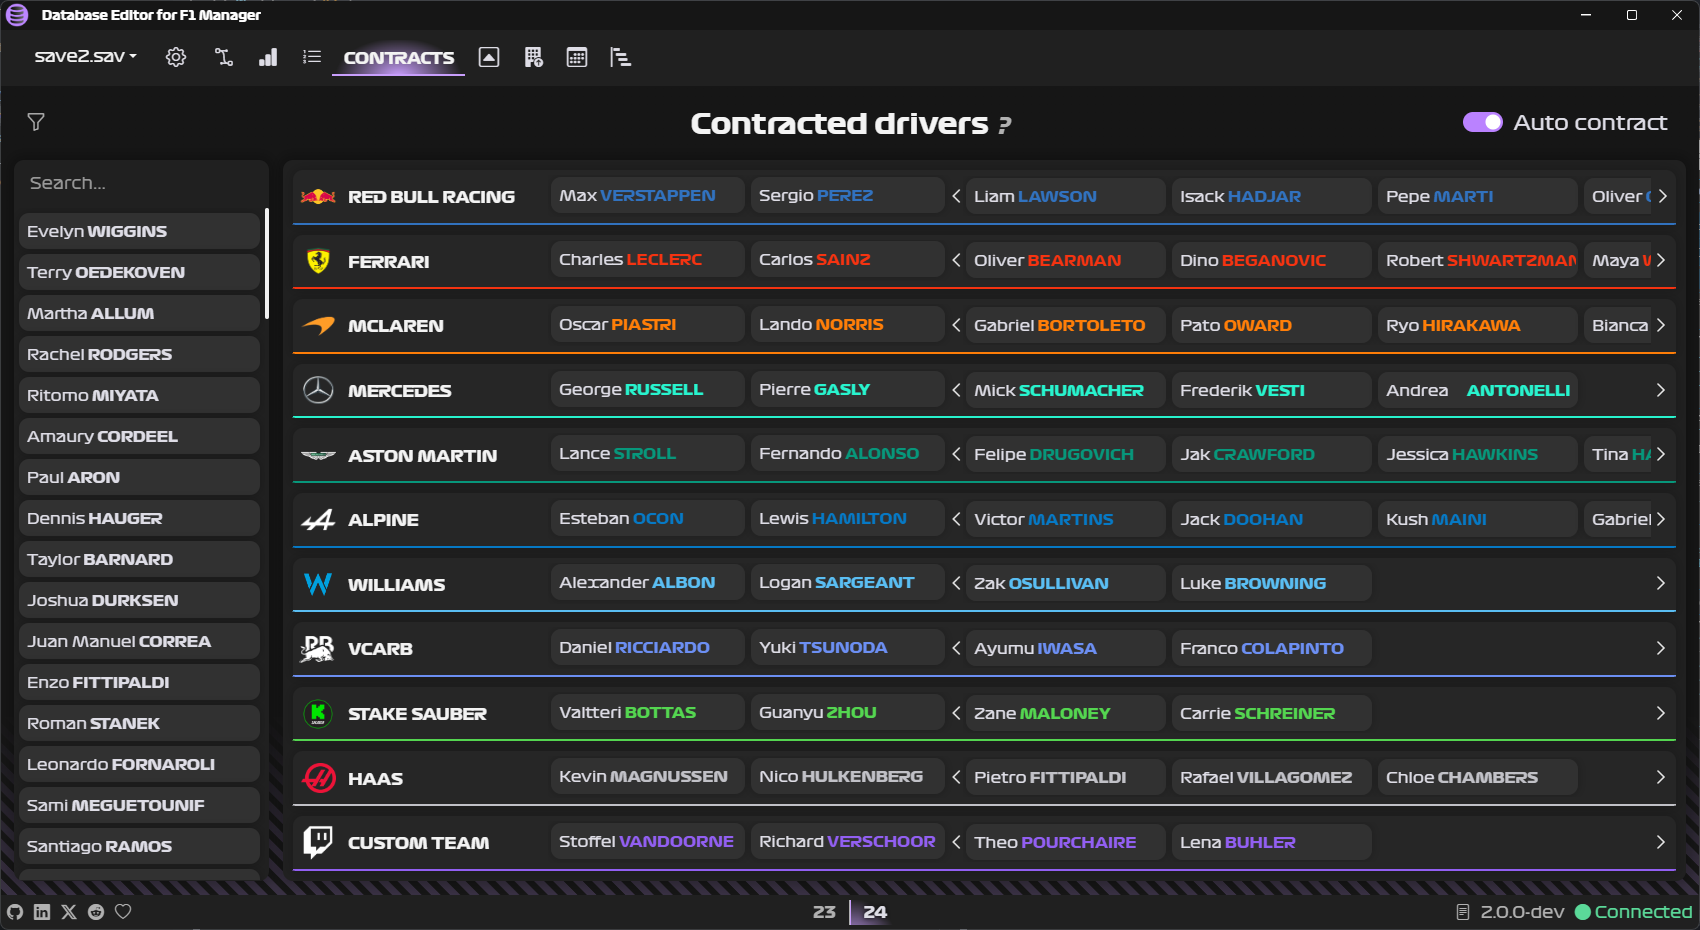Open the Reddit link icon

(96, 912)
